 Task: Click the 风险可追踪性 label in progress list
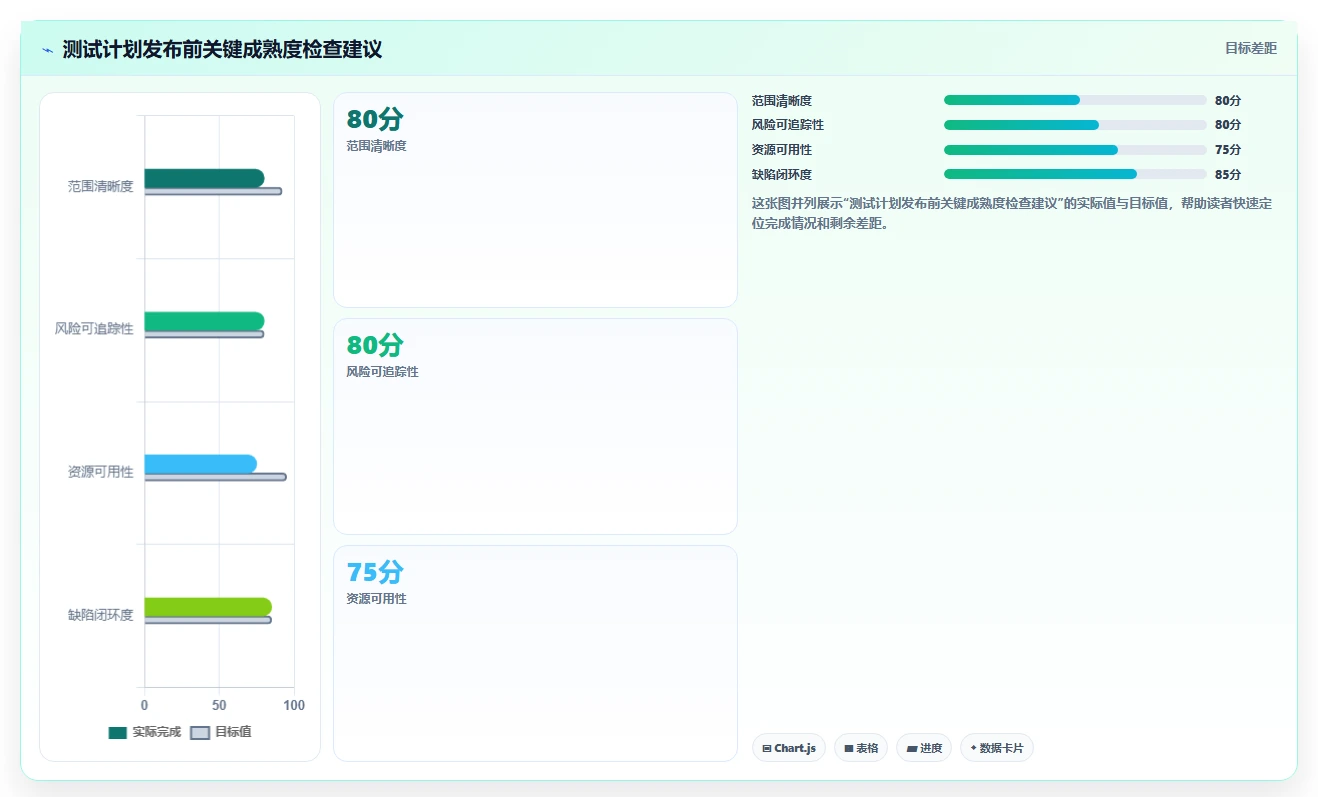point(788,125)
